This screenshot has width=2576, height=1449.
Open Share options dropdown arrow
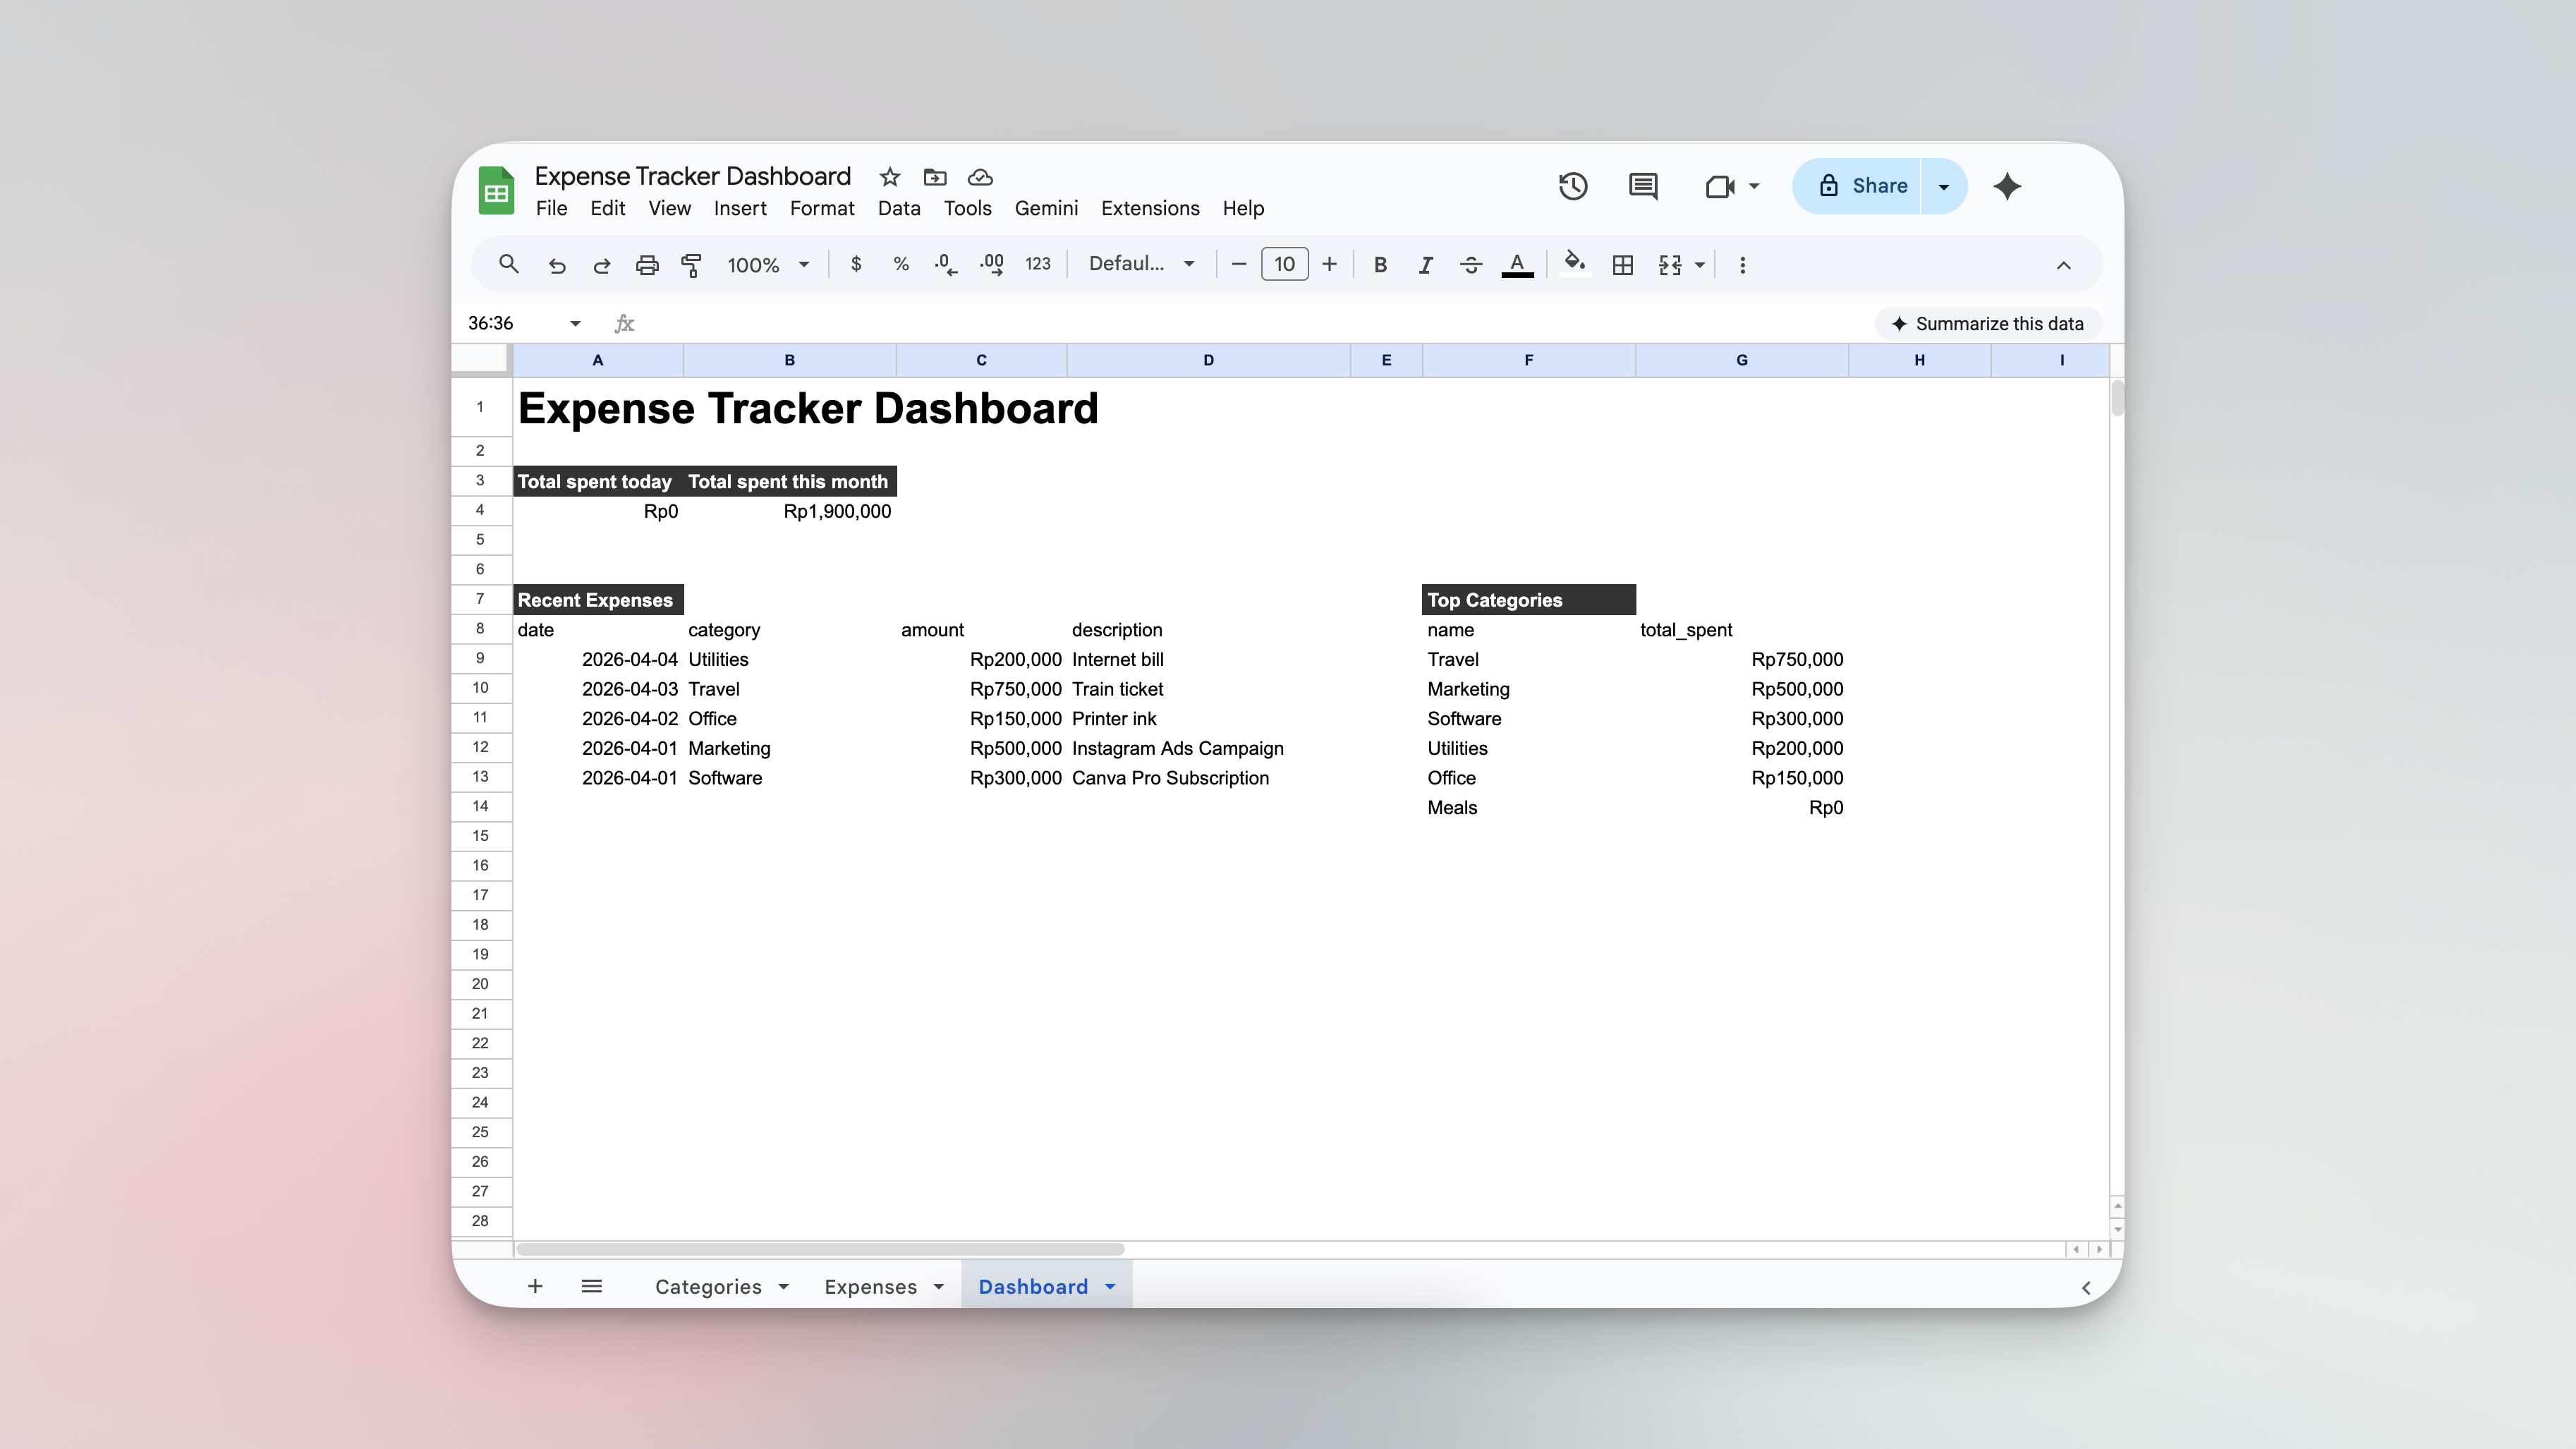pyautogui.click(x=1943, y=186)
